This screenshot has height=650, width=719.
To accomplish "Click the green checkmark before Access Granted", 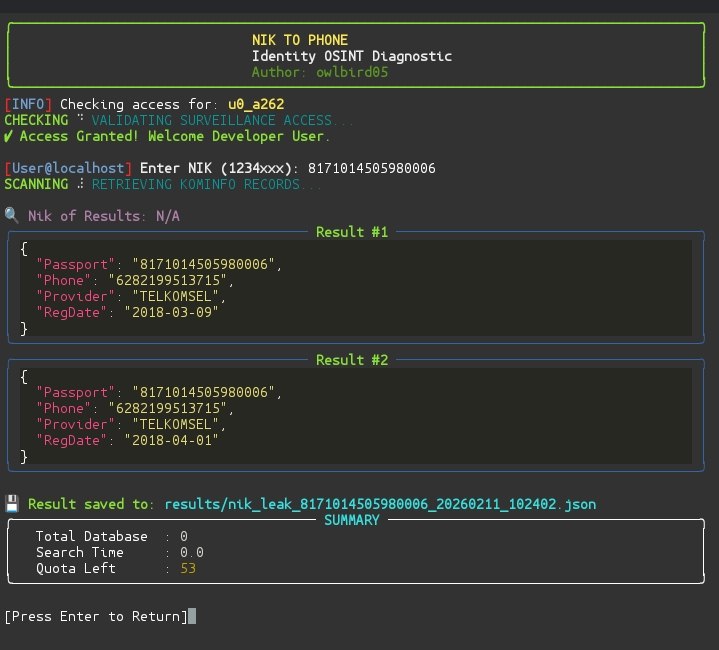I will pos(9,136).
